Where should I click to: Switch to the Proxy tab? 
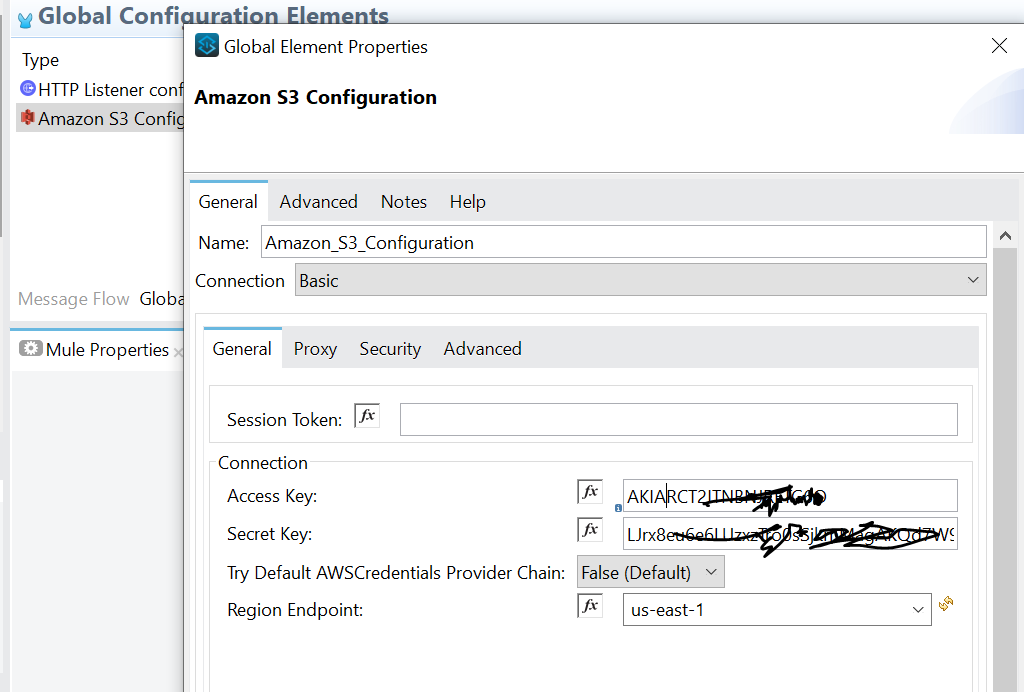tap(314, 348)
